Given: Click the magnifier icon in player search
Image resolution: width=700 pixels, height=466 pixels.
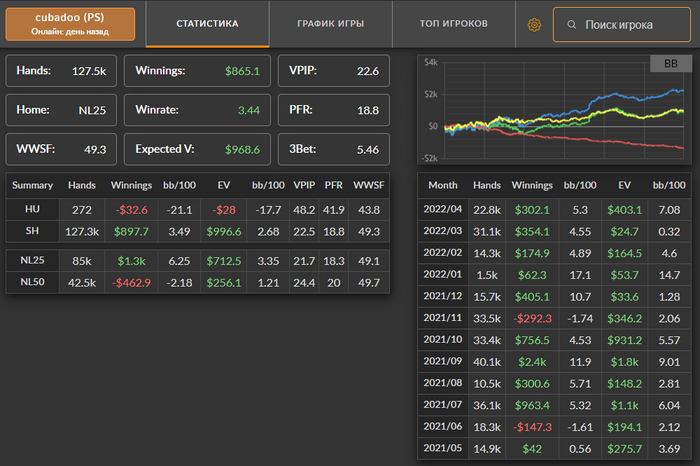Looking at the screenshot, I should pyautogui.click(x=571, y=24).
